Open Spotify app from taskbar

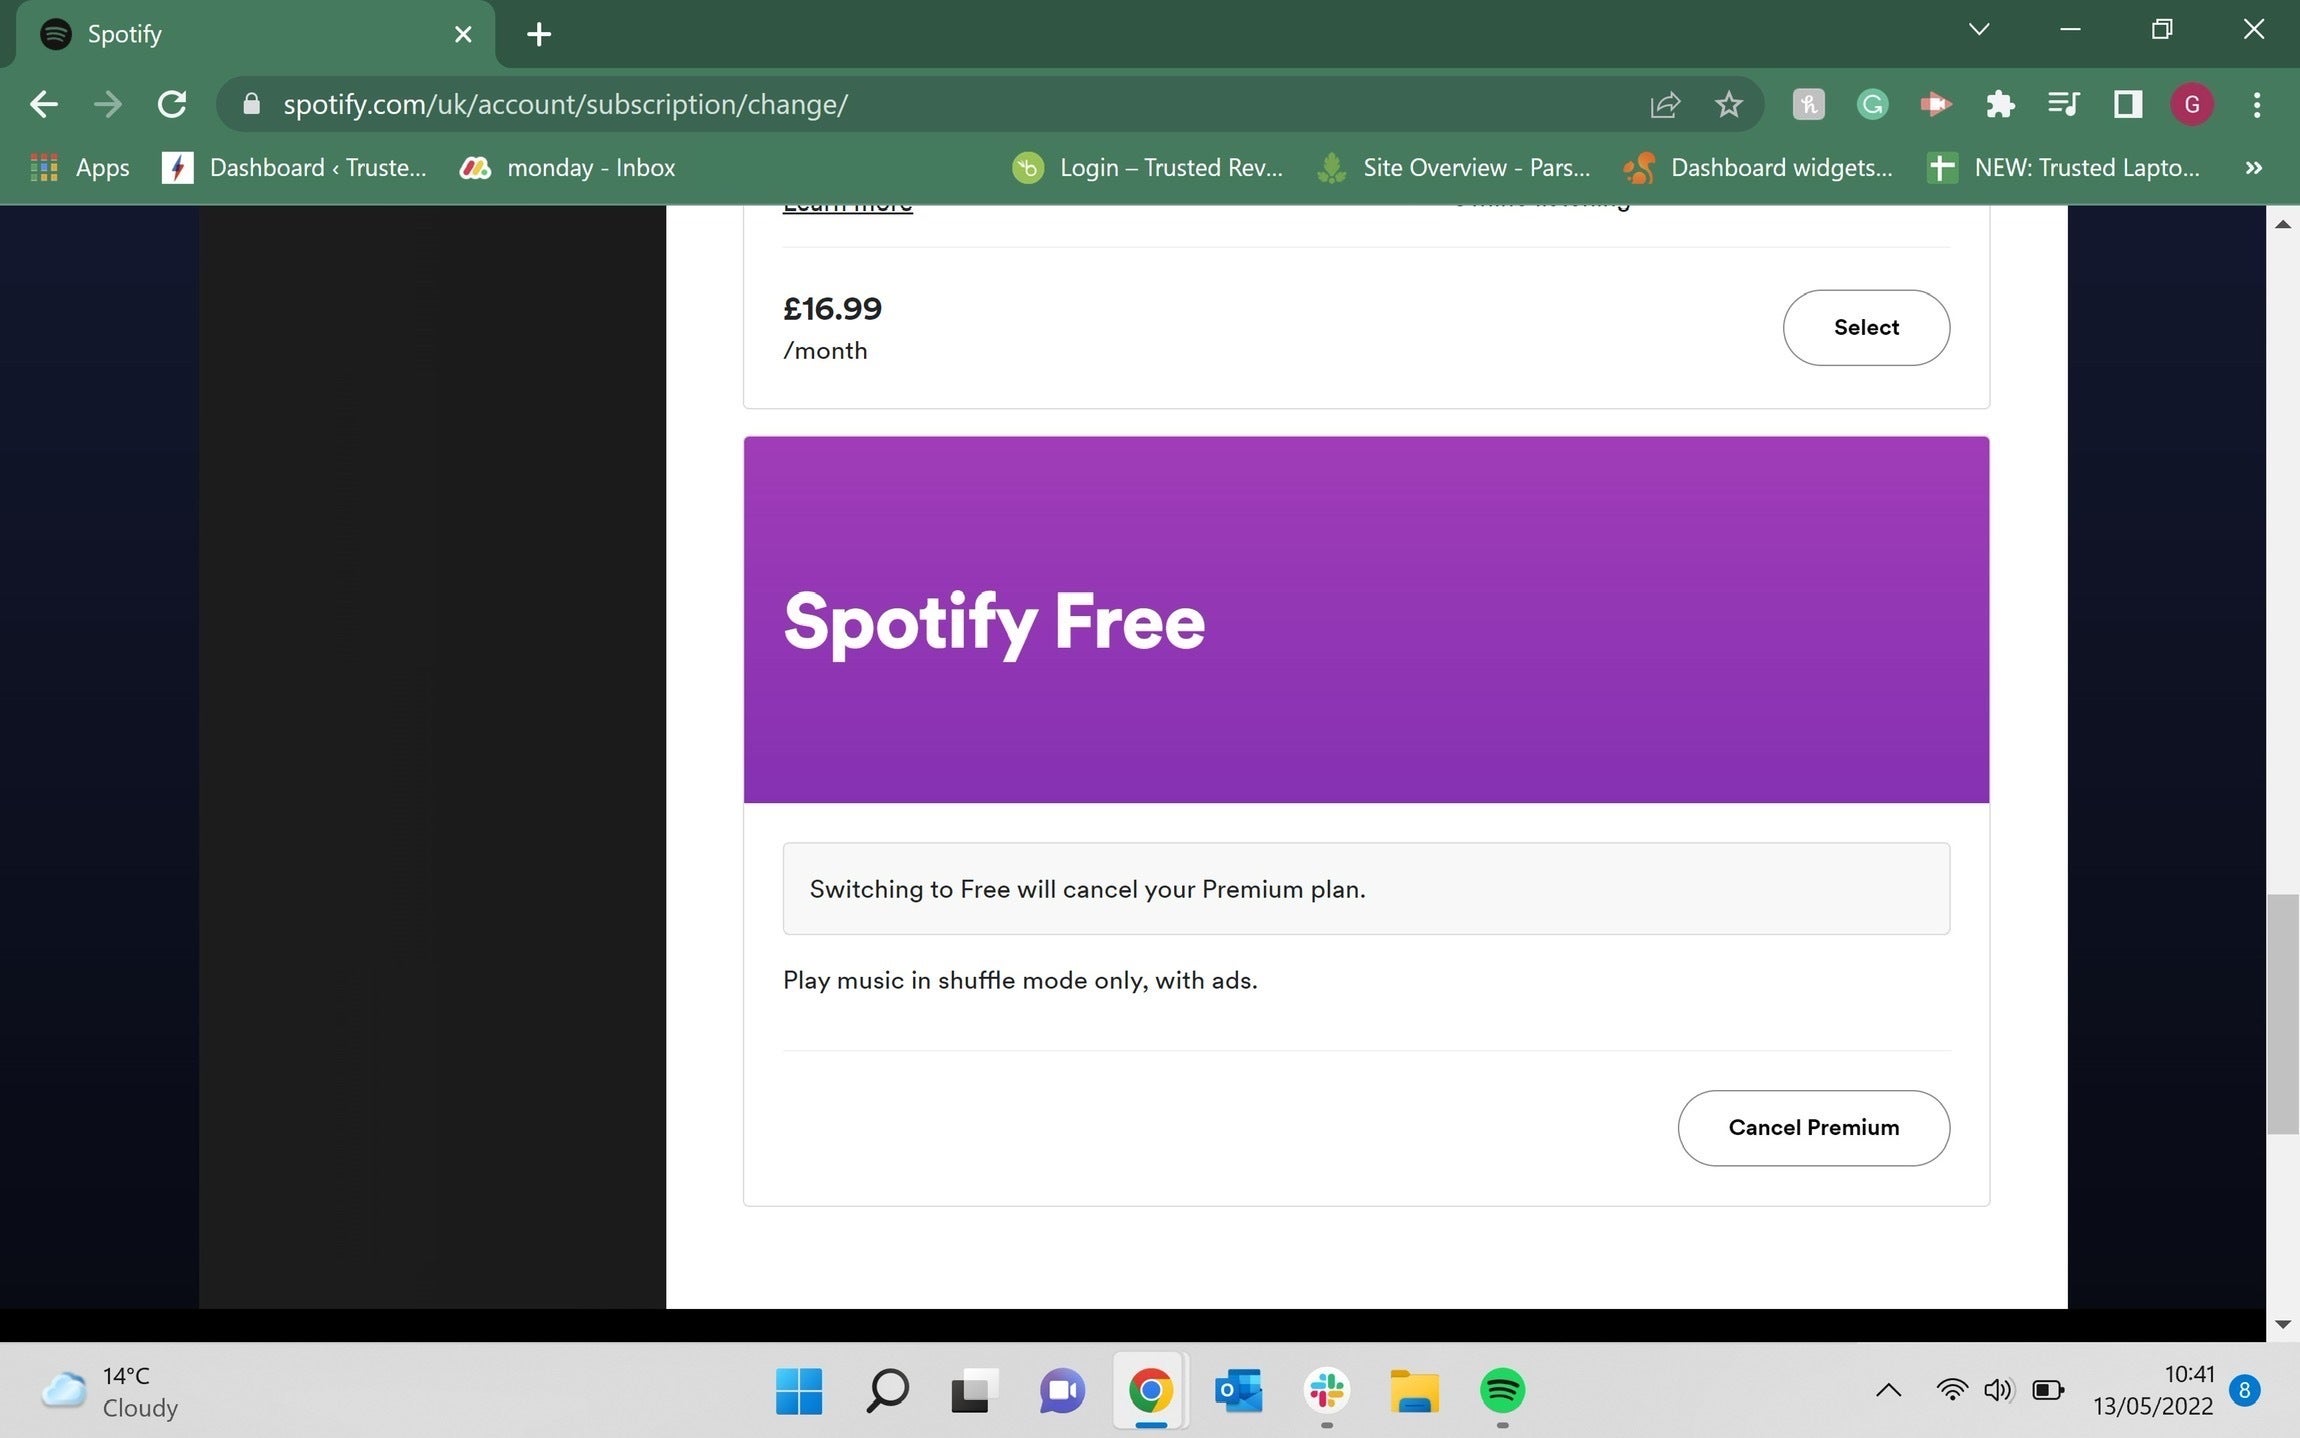[x=1502, y=1390]
